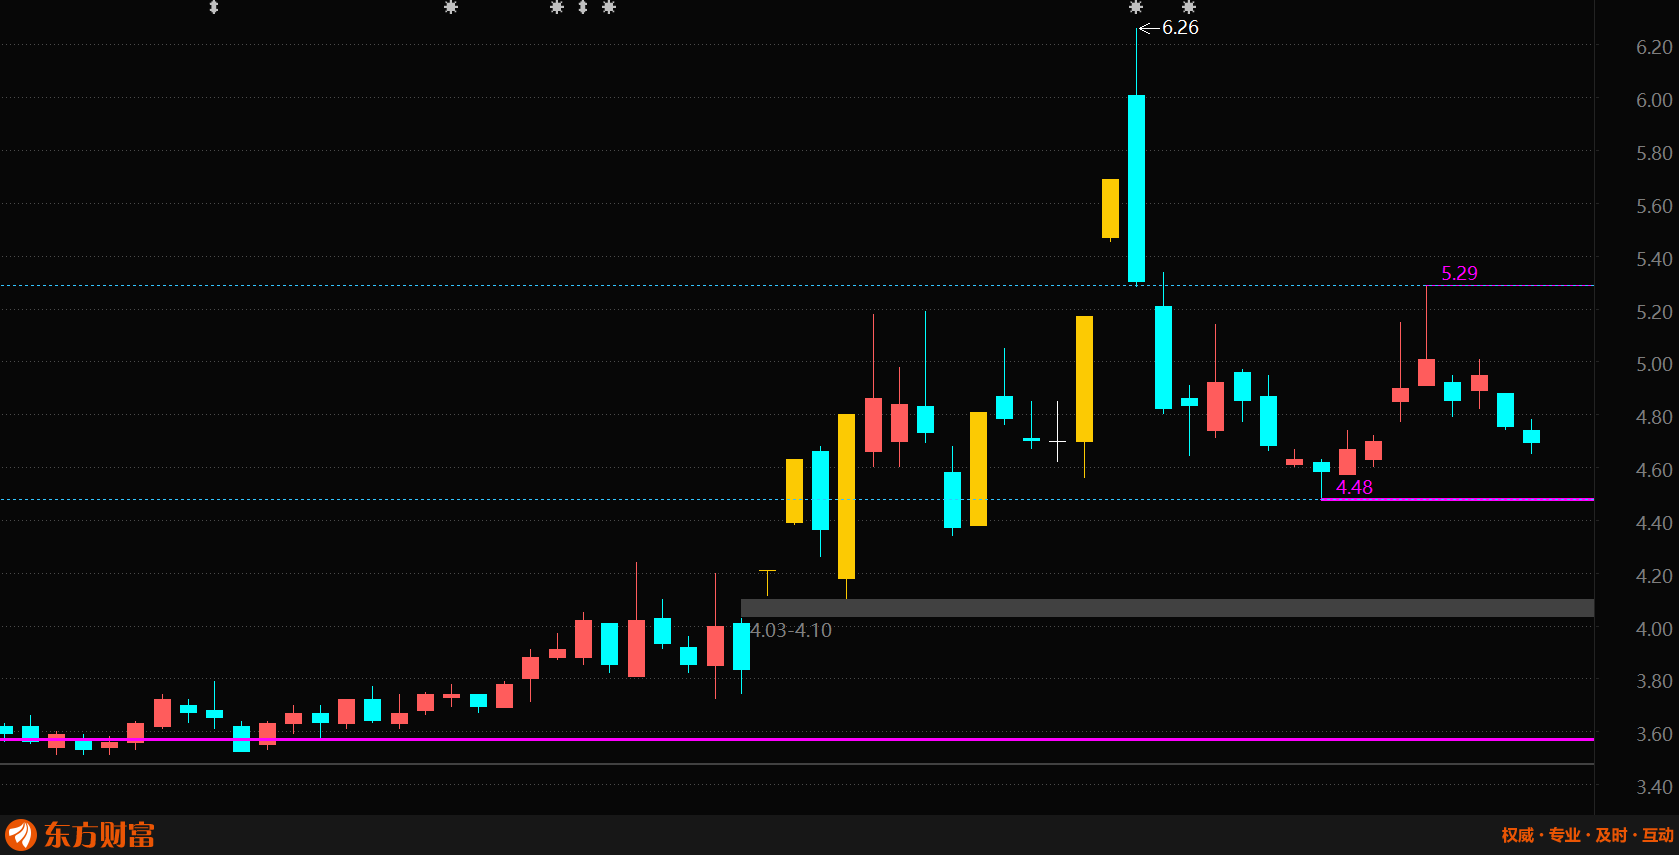Click the 3.60 axis price label
The image size is (1679, 855).
[x=1654, y=734]
